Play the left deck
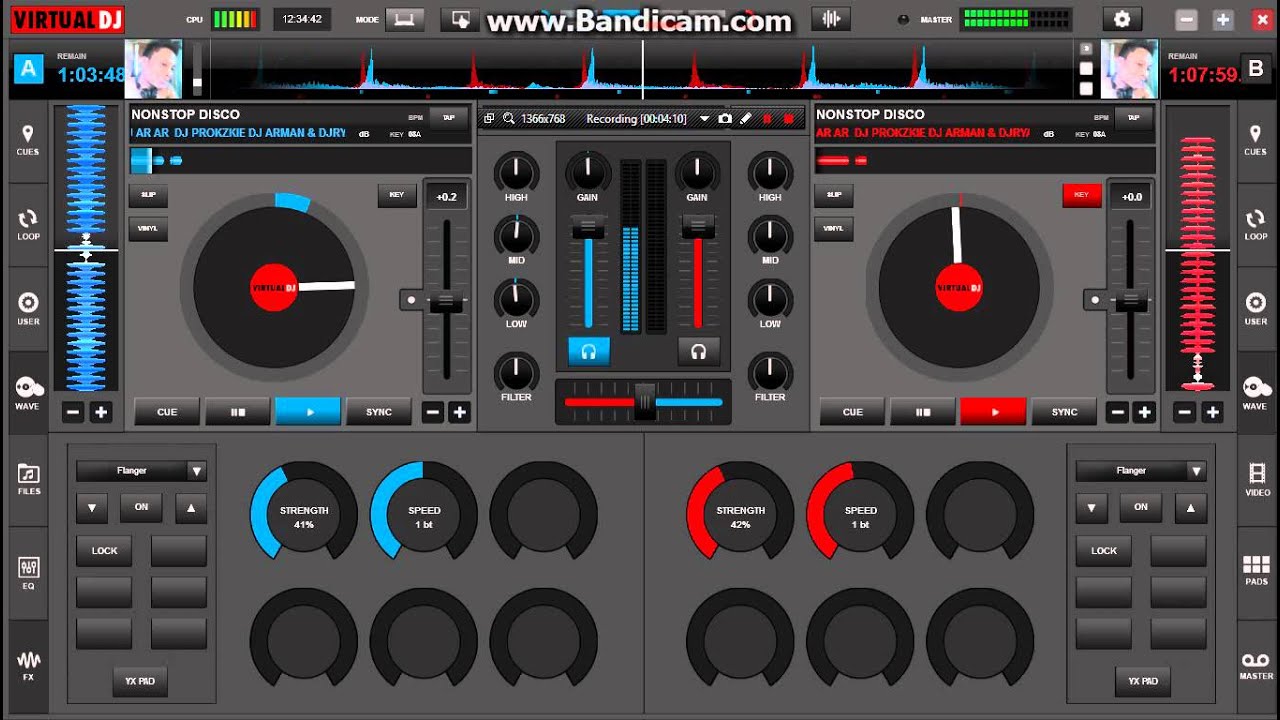1280x720 pixels. pos(308,412)
